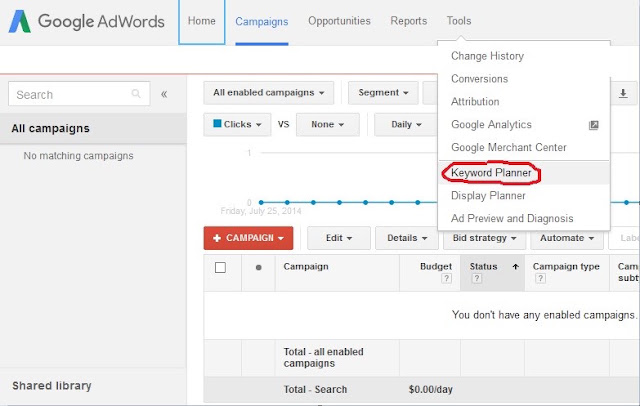
Task: Open Display Planner from Tools menu
Action: [524, 196]
